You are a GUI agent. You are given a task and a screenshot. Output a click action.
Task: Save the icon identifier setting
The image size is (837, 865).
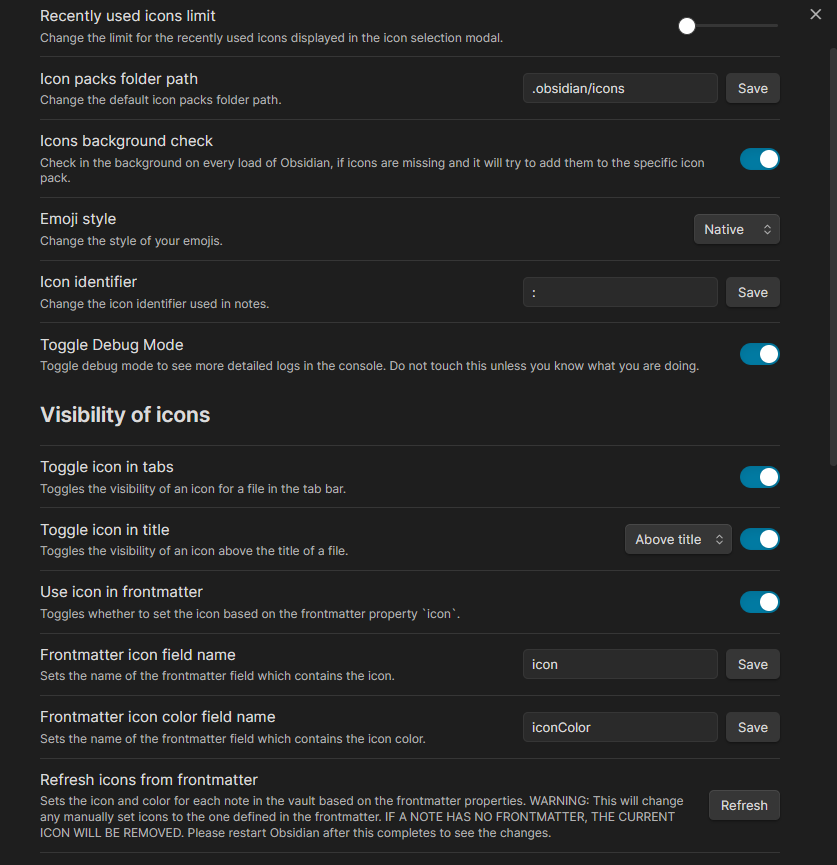pyautogui.click(x=752, y=292)
